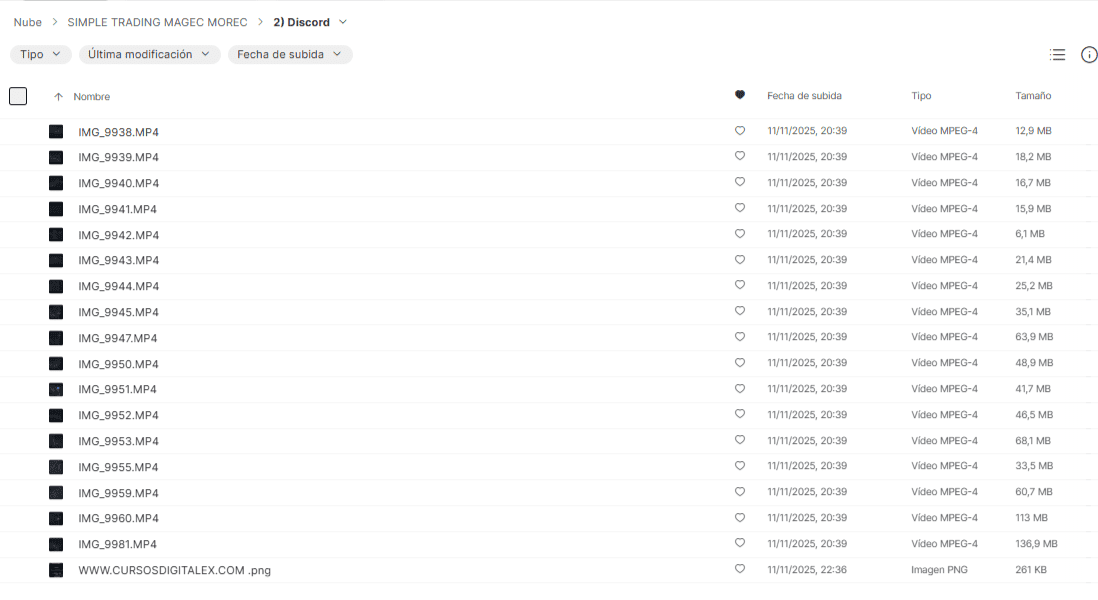Go to Nube in breadcrumb
This screenshot has width=1098, height=600.
coord(28,22)
